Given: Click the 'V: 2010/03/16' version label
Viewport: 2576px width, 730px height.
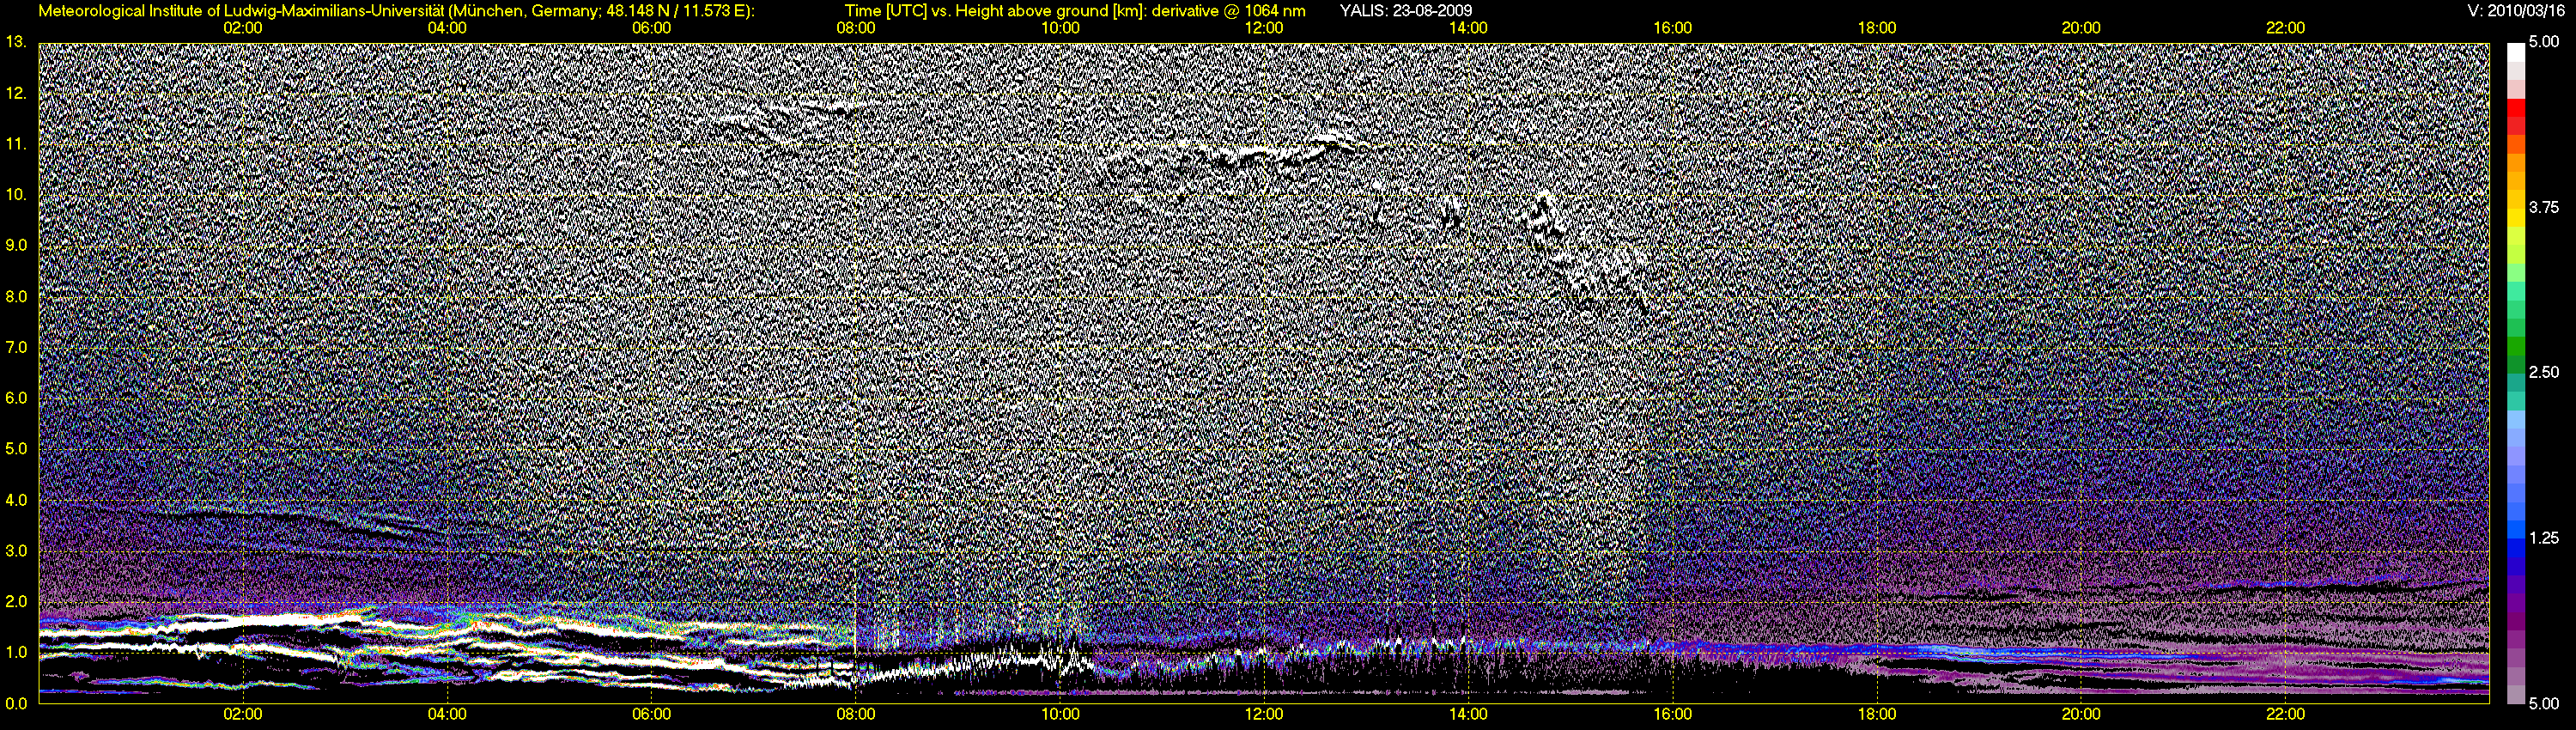Looking at the screenshot, I should point(2515,11).
